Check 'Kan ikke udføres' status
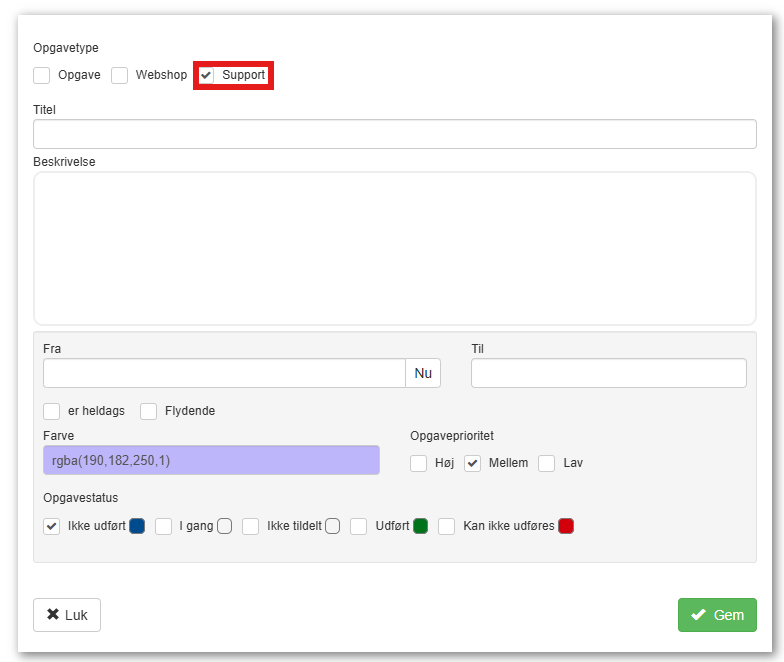784x662 pixels. pos(446,526)
